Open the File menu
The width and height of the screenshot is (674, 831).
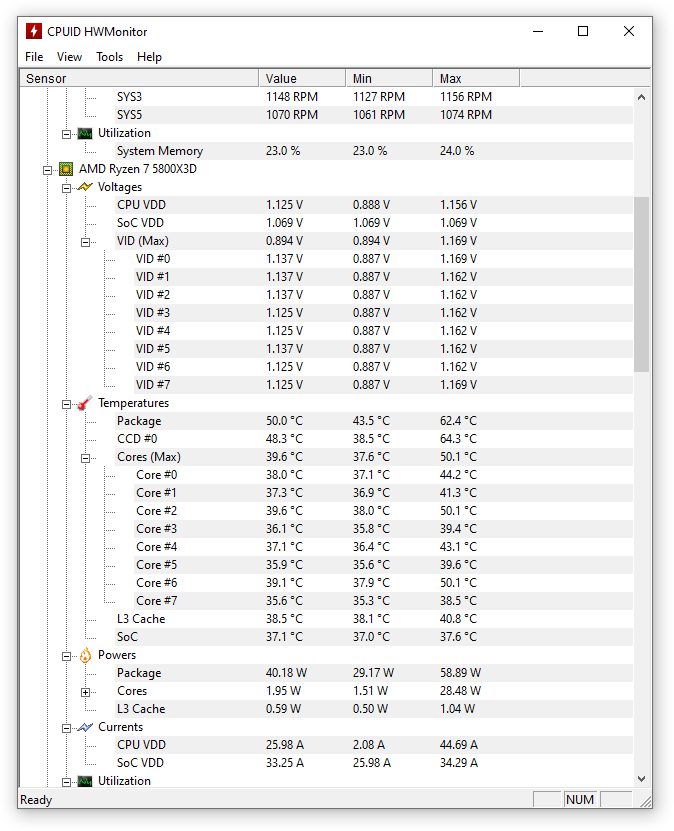click(x=34, y=57)
